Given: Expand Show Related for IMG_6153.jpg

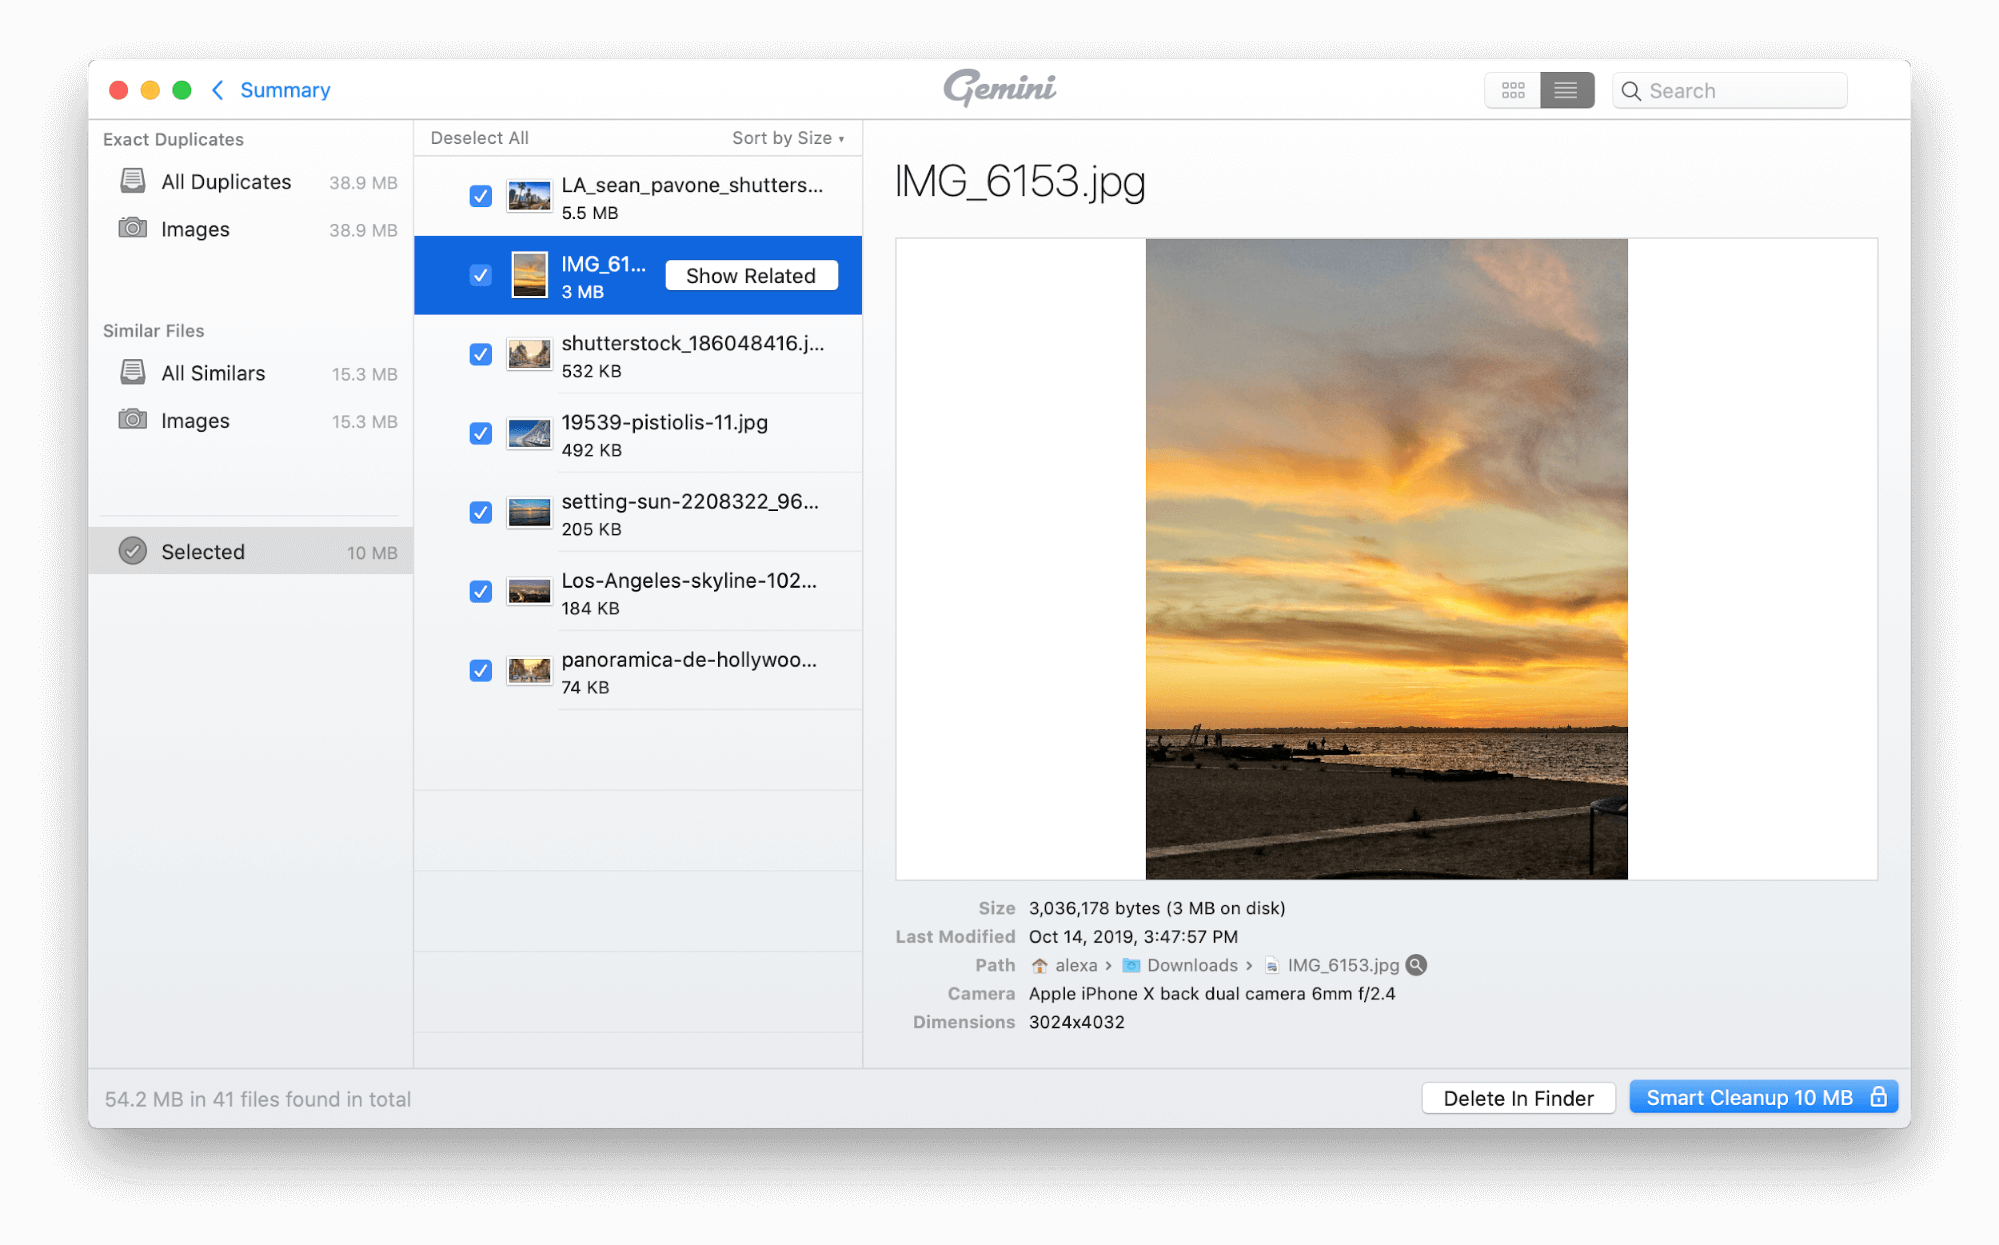Looking at the screenshot, I should click(749, 275).
